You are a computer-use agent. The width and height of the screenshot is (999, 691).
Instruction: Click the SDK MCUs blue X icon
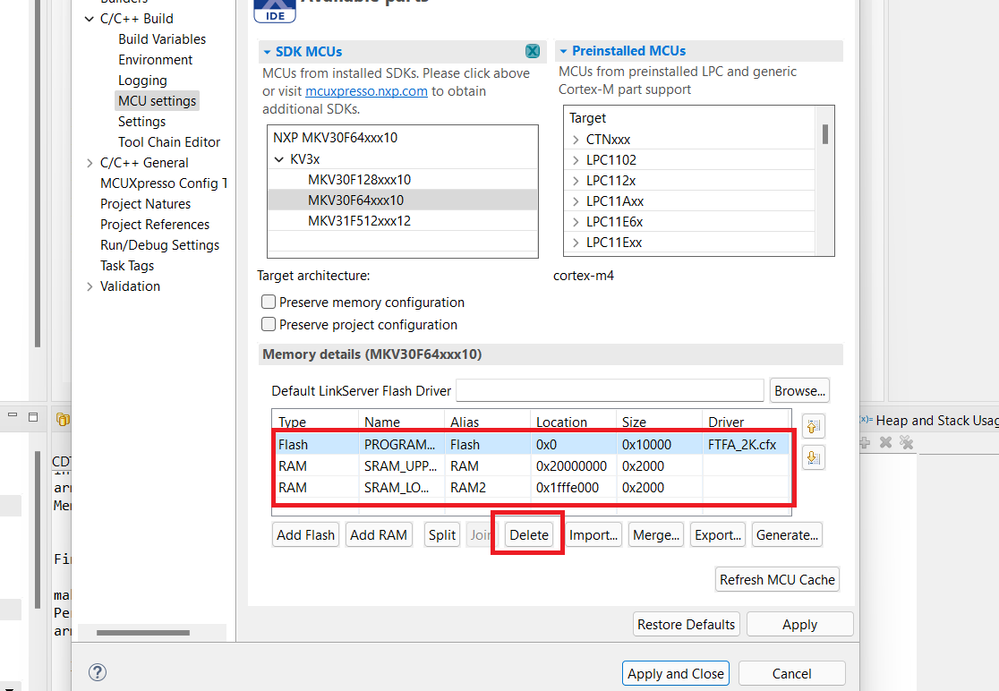[533, 51]
